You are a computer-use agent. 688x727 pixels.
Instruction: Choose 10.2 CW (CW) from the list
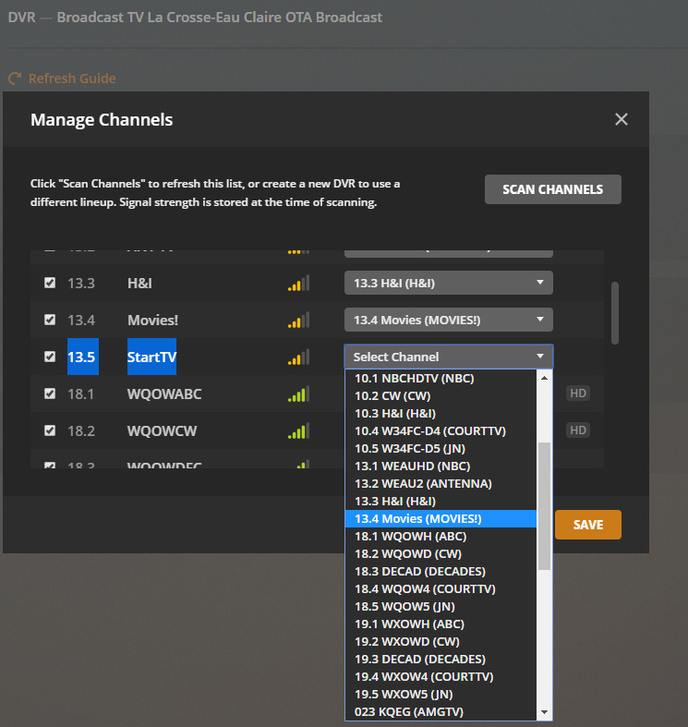pos(441,396)
